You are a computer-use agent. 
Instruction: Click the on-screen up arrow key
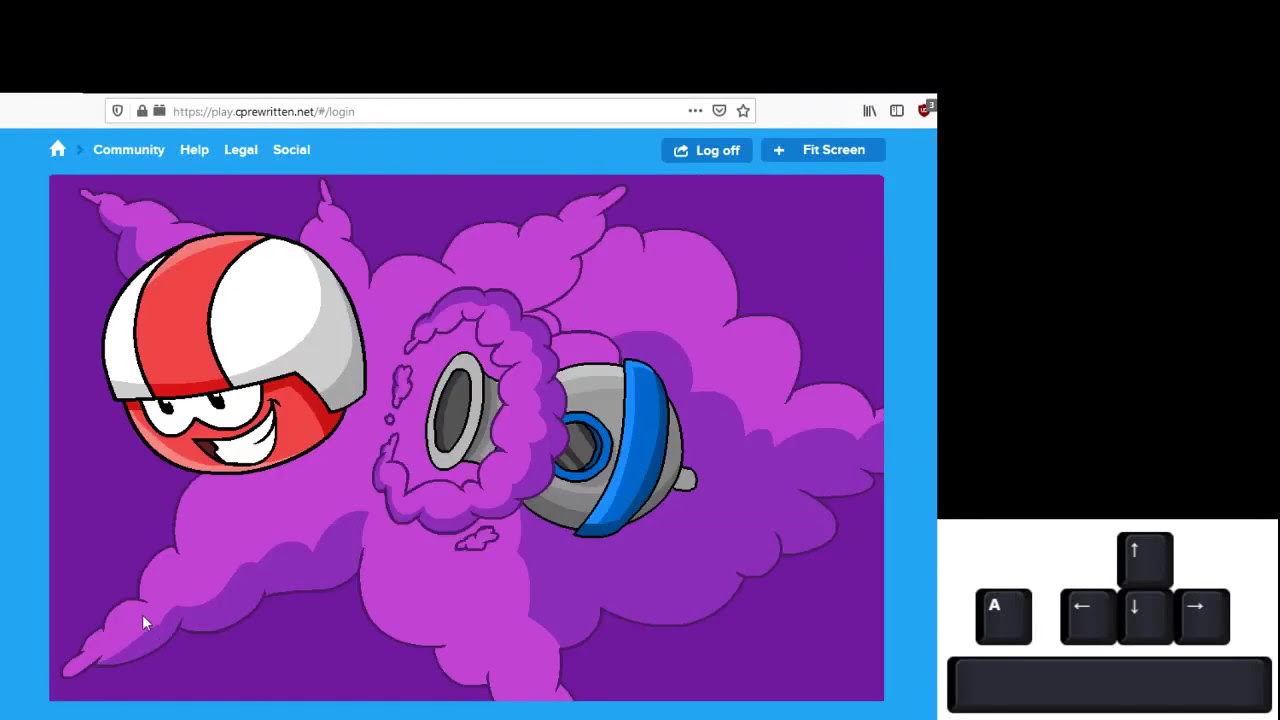coord(1145,560)
